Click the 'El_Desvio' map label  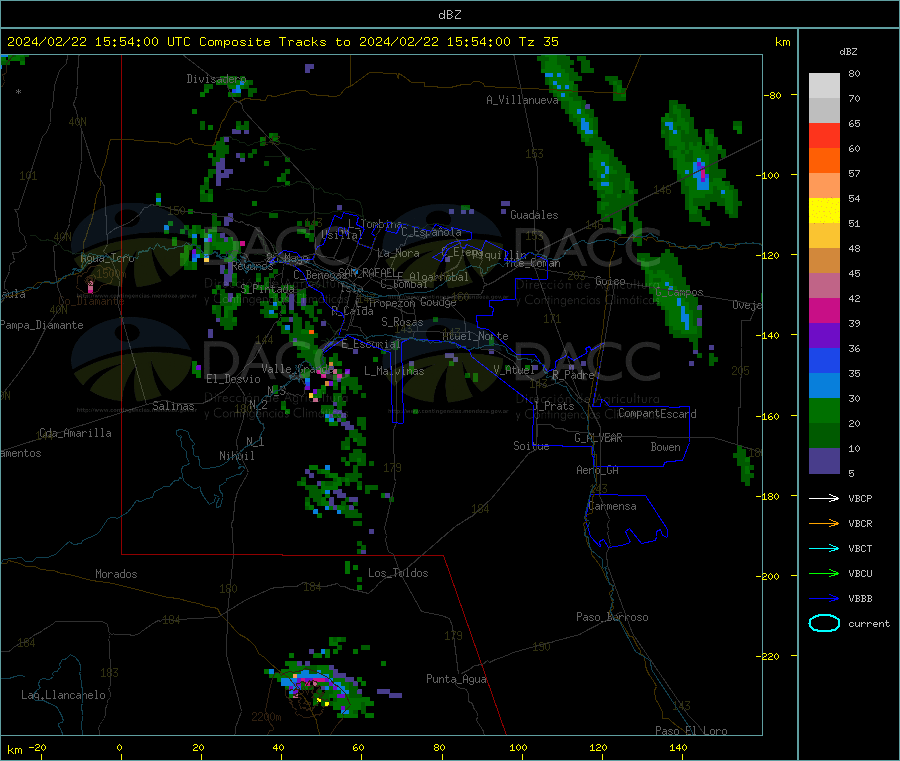click(234, 379)
